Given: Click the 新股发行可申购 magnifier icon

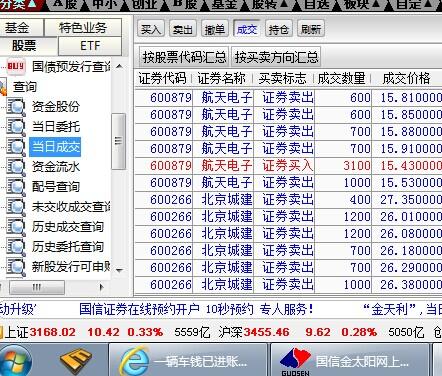Looking at the screenshot, I should pyautogui.click(x=15, y=267).
